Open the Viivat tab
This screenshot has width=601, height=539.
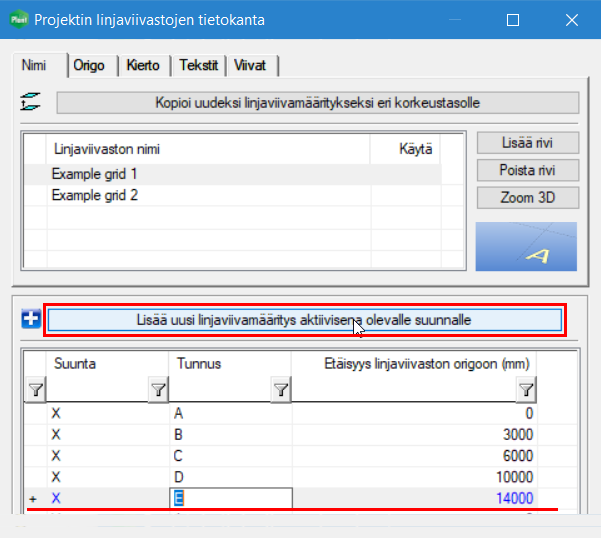click(250, 66)
